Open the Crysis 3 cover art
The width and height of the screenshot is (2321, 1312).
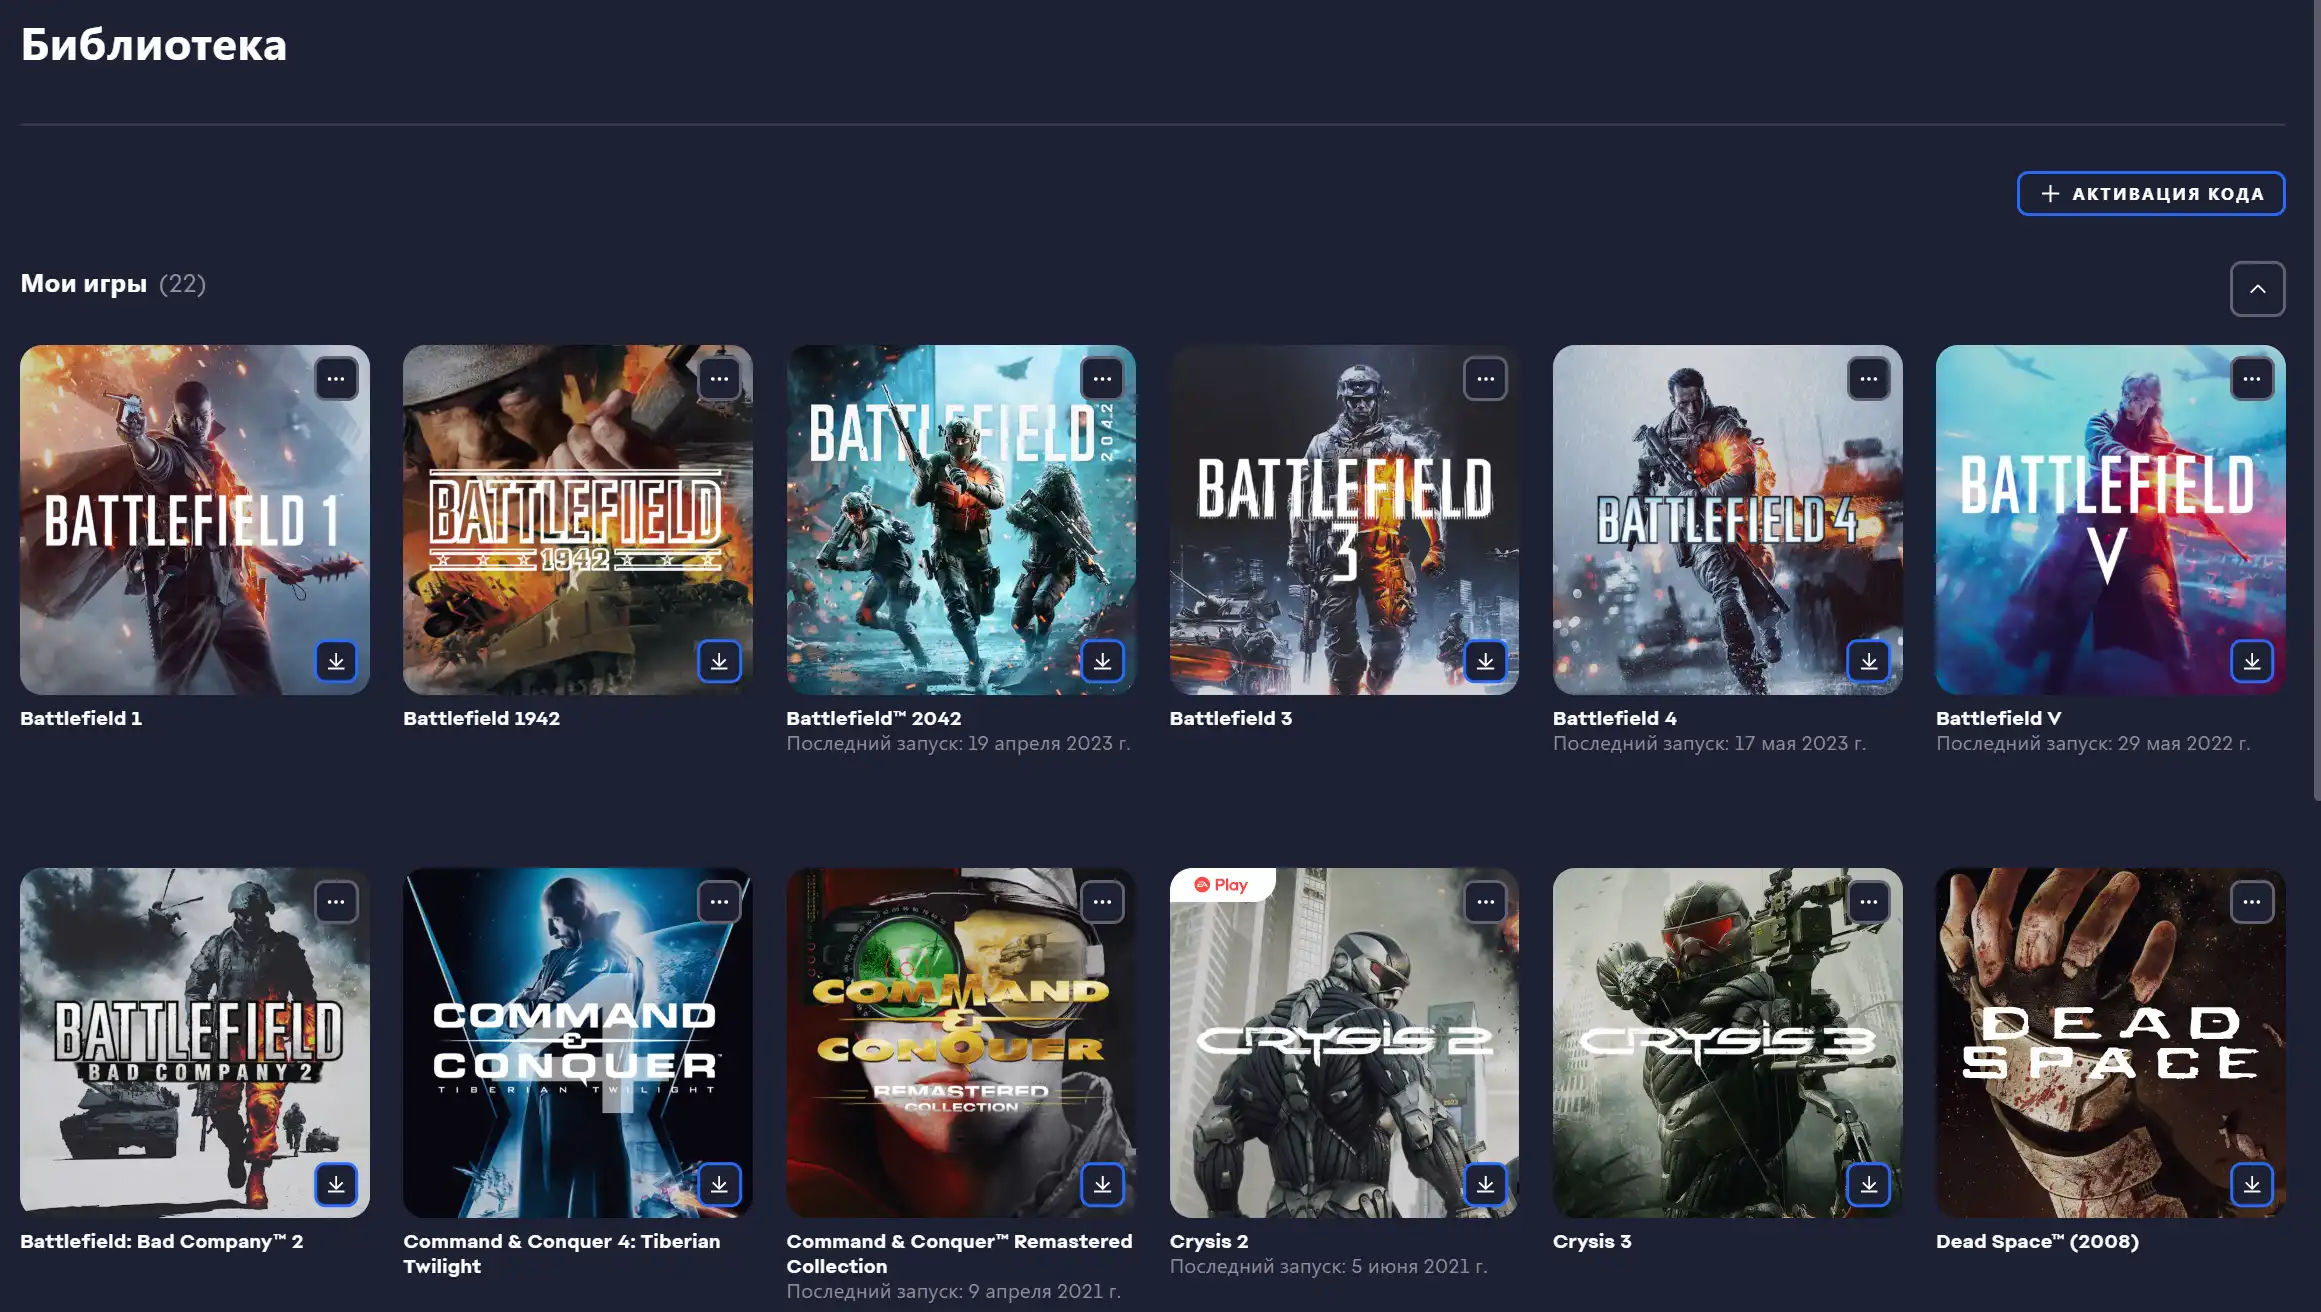point(1727,1042)
